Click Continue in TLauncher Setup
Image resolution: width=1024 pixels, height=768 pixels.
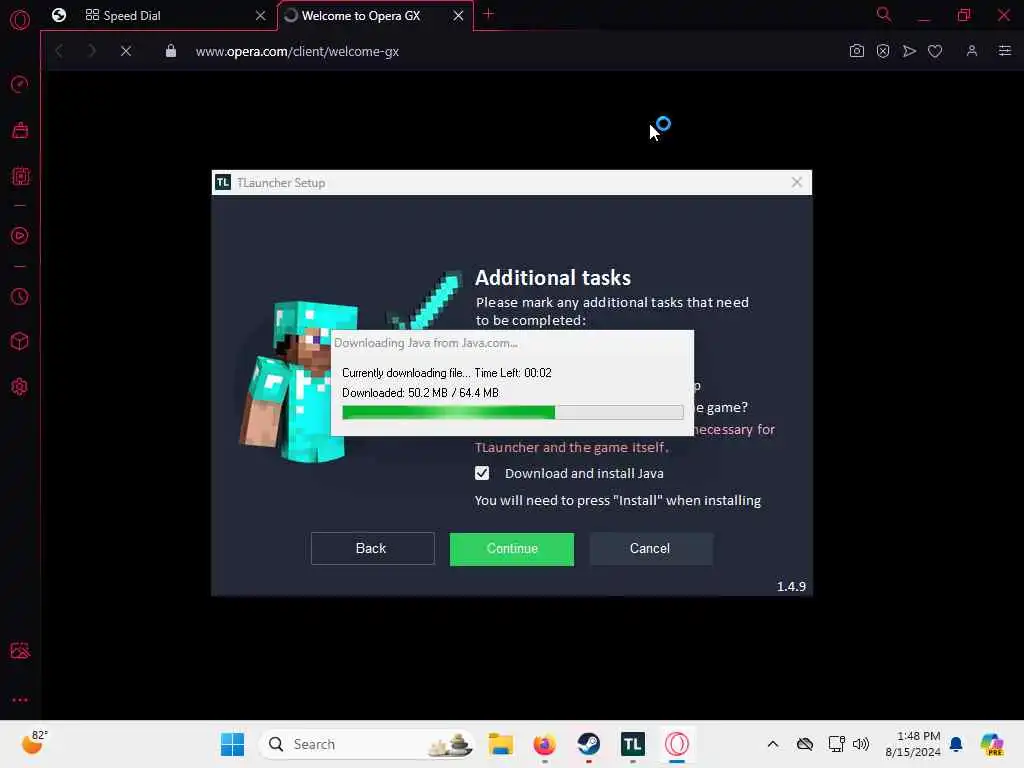pyautogui.click(x=512, y=549)
